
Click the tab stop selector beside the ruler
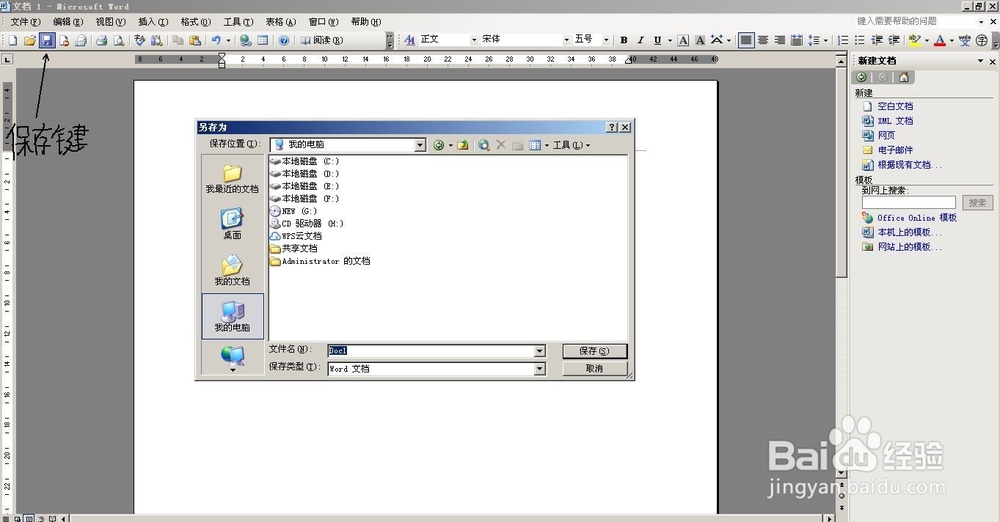coord(7,59)
